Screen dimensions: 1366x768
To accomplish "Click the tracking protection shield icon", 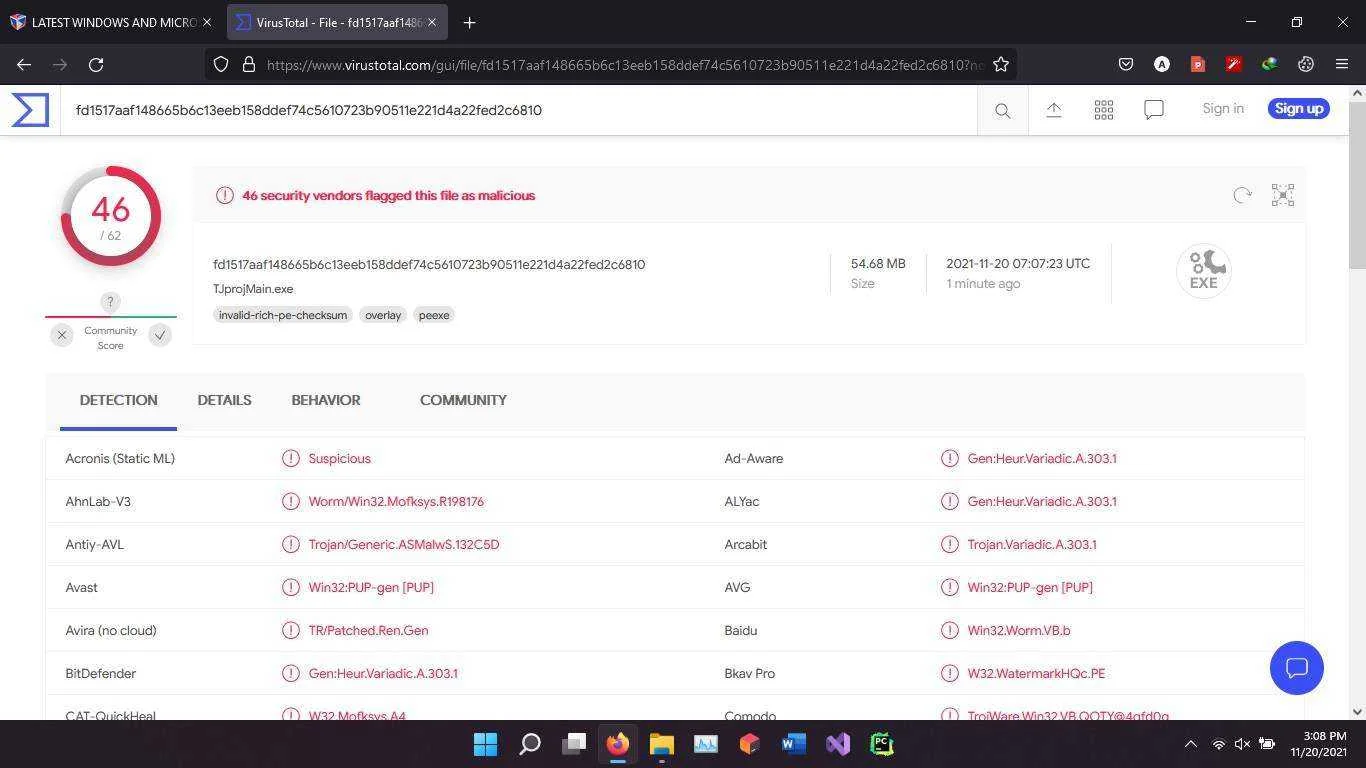I will [221, 64].
